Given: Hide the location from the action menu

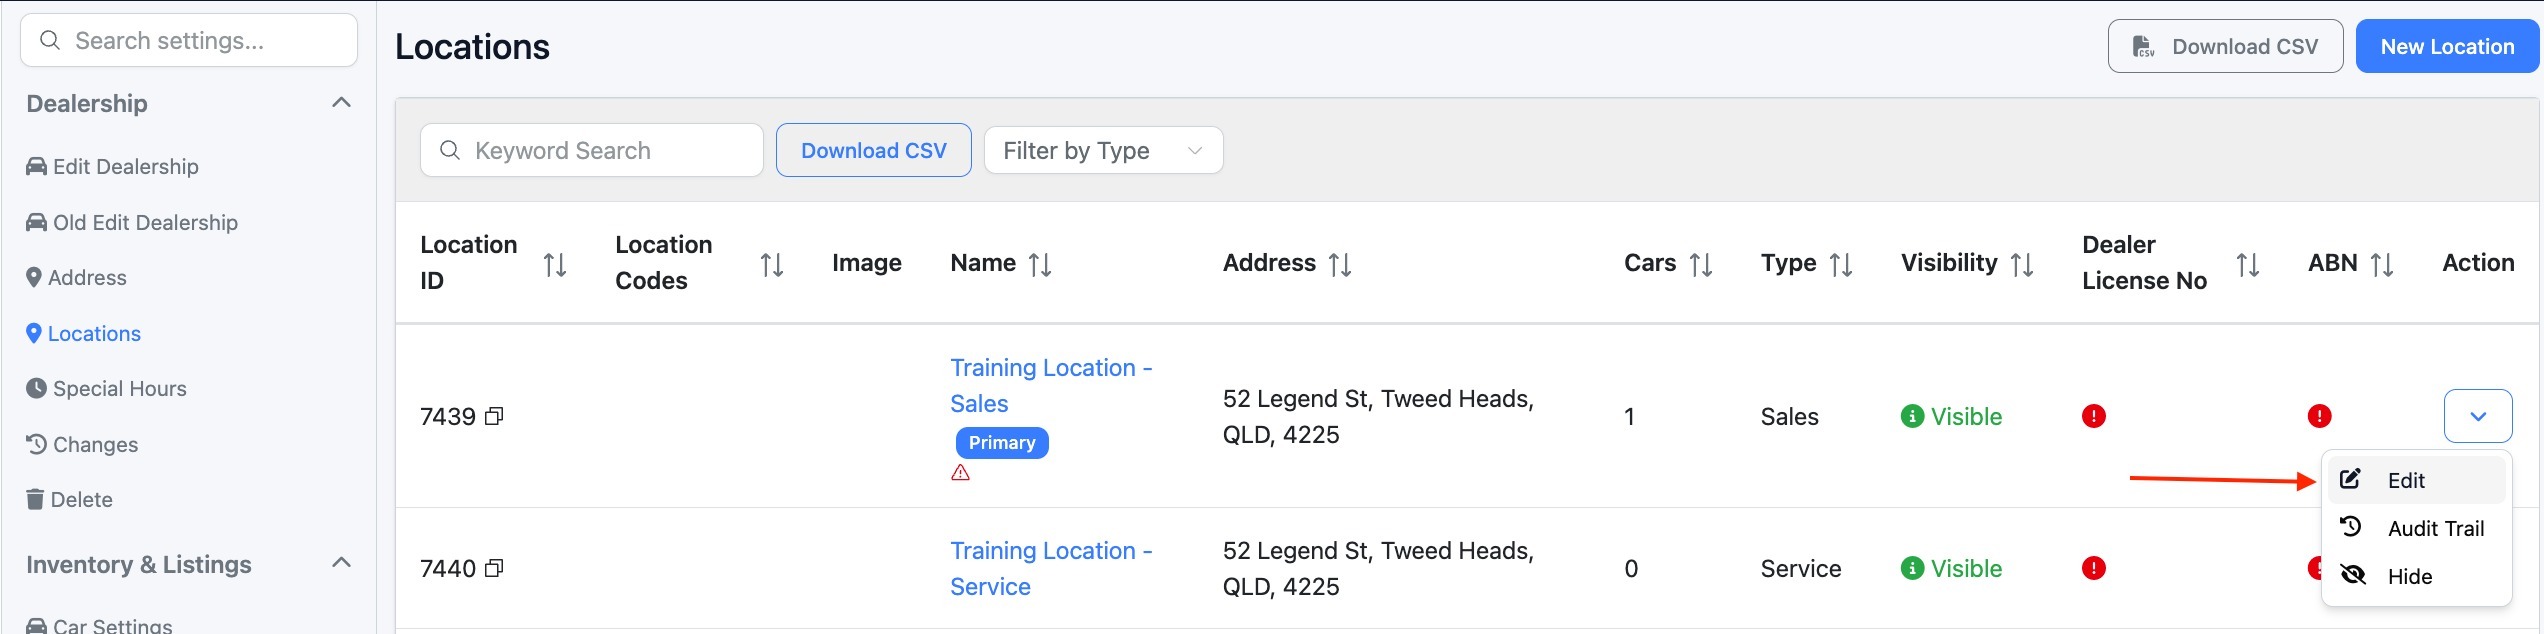Looking at the screenshot, I should pyautogui.click(x=2409, y=576).
